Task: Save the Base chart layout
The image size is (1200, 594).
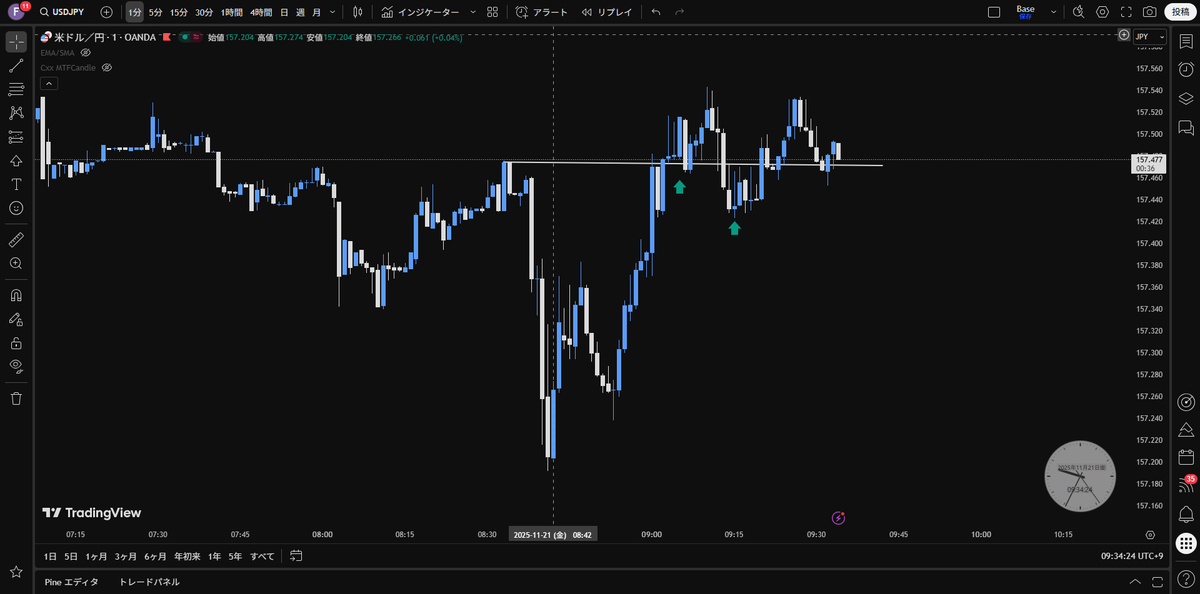Action: point(1026,12)
